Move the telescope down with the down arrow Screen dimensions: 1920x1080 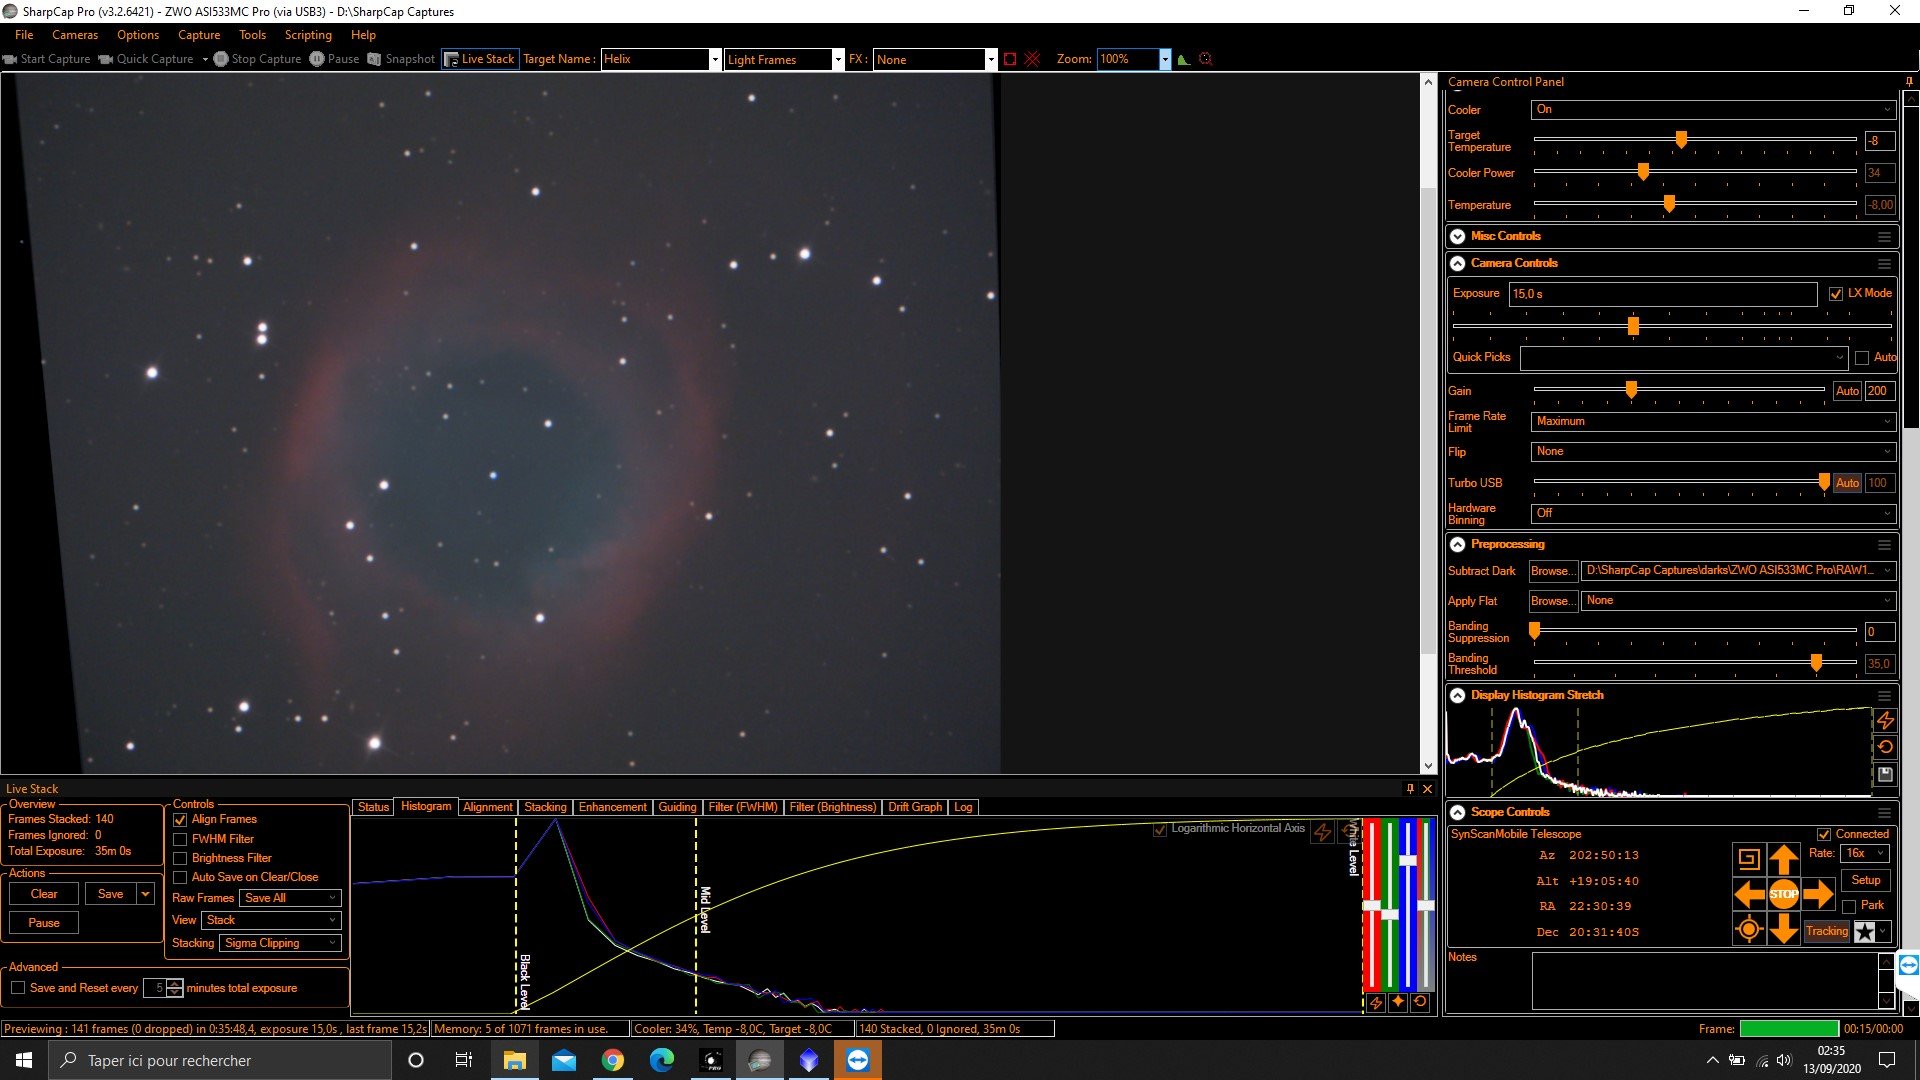(1784, 930)
